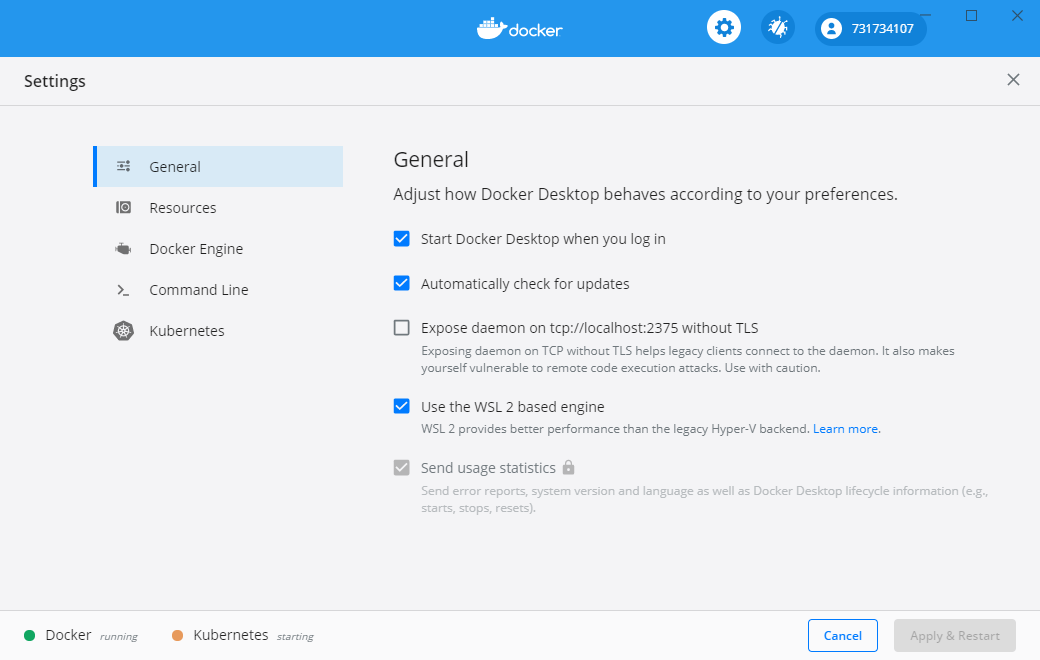The width and height of the screenshot is (1040, 660).
Task: Enable Expose daemon on tcp without TLS
Action: pyautogui.click(x=402, y=327)
